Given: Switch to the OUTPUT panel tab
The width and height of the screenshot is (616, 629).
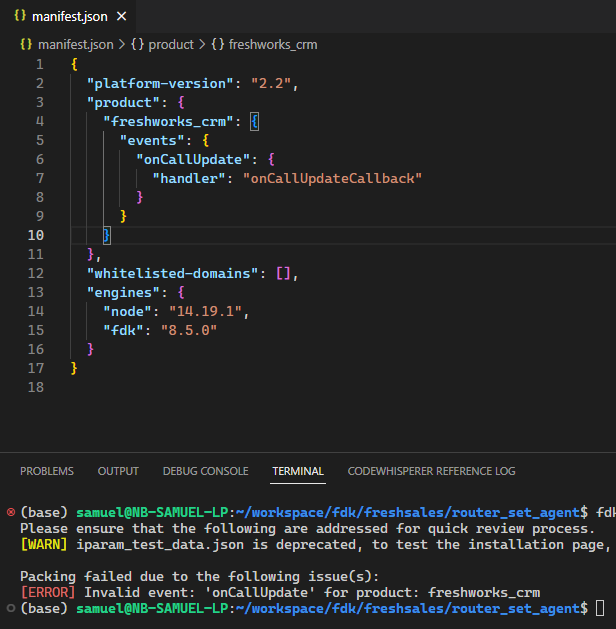Looking at the screenshot, I should 118,471.
